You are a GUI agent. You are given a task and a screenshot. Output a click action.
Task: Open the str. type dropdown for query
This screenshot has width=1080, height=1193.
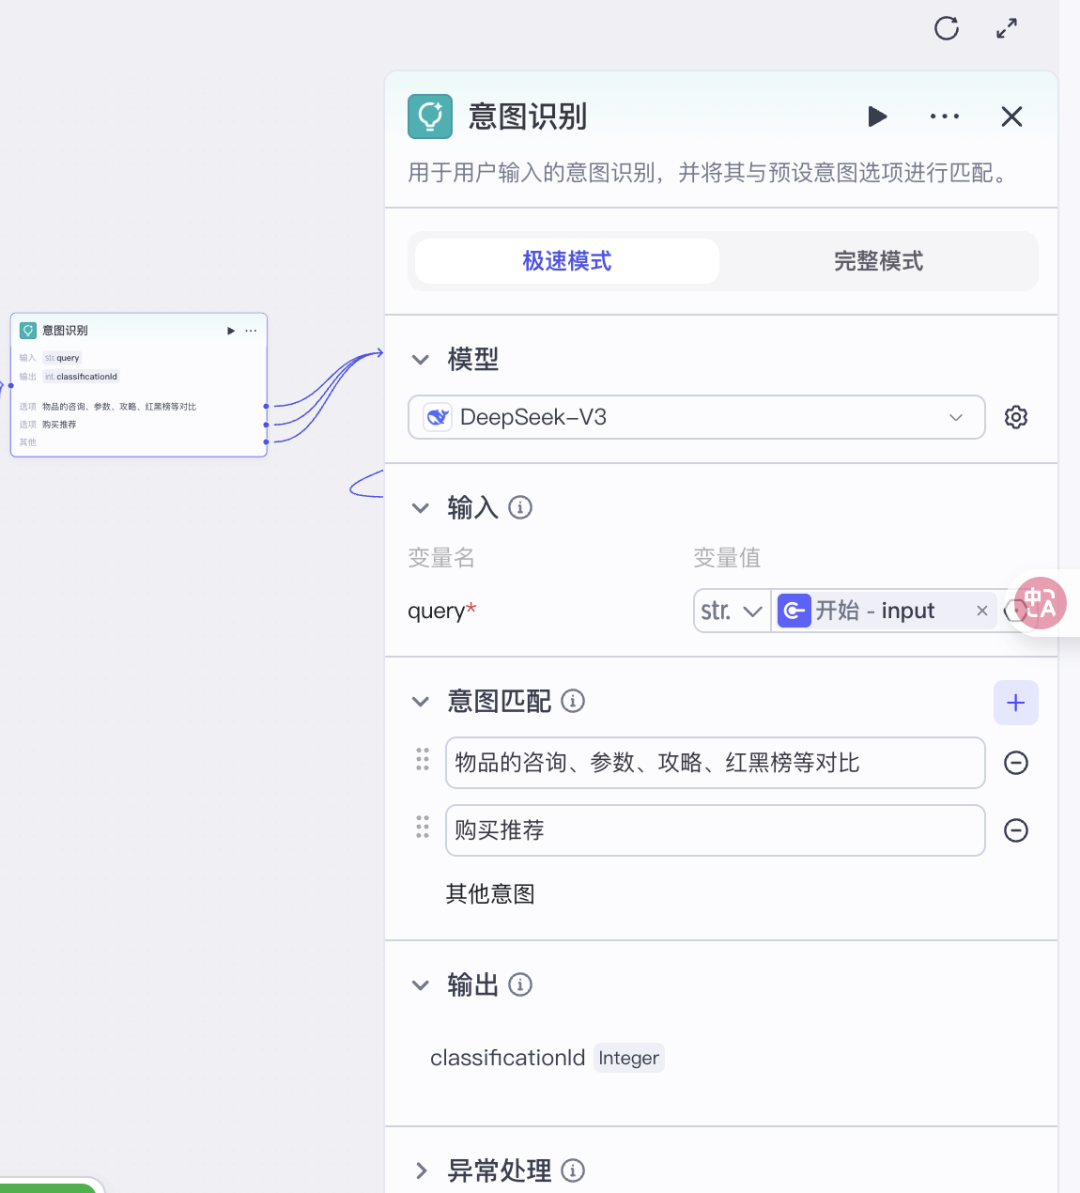731,610
